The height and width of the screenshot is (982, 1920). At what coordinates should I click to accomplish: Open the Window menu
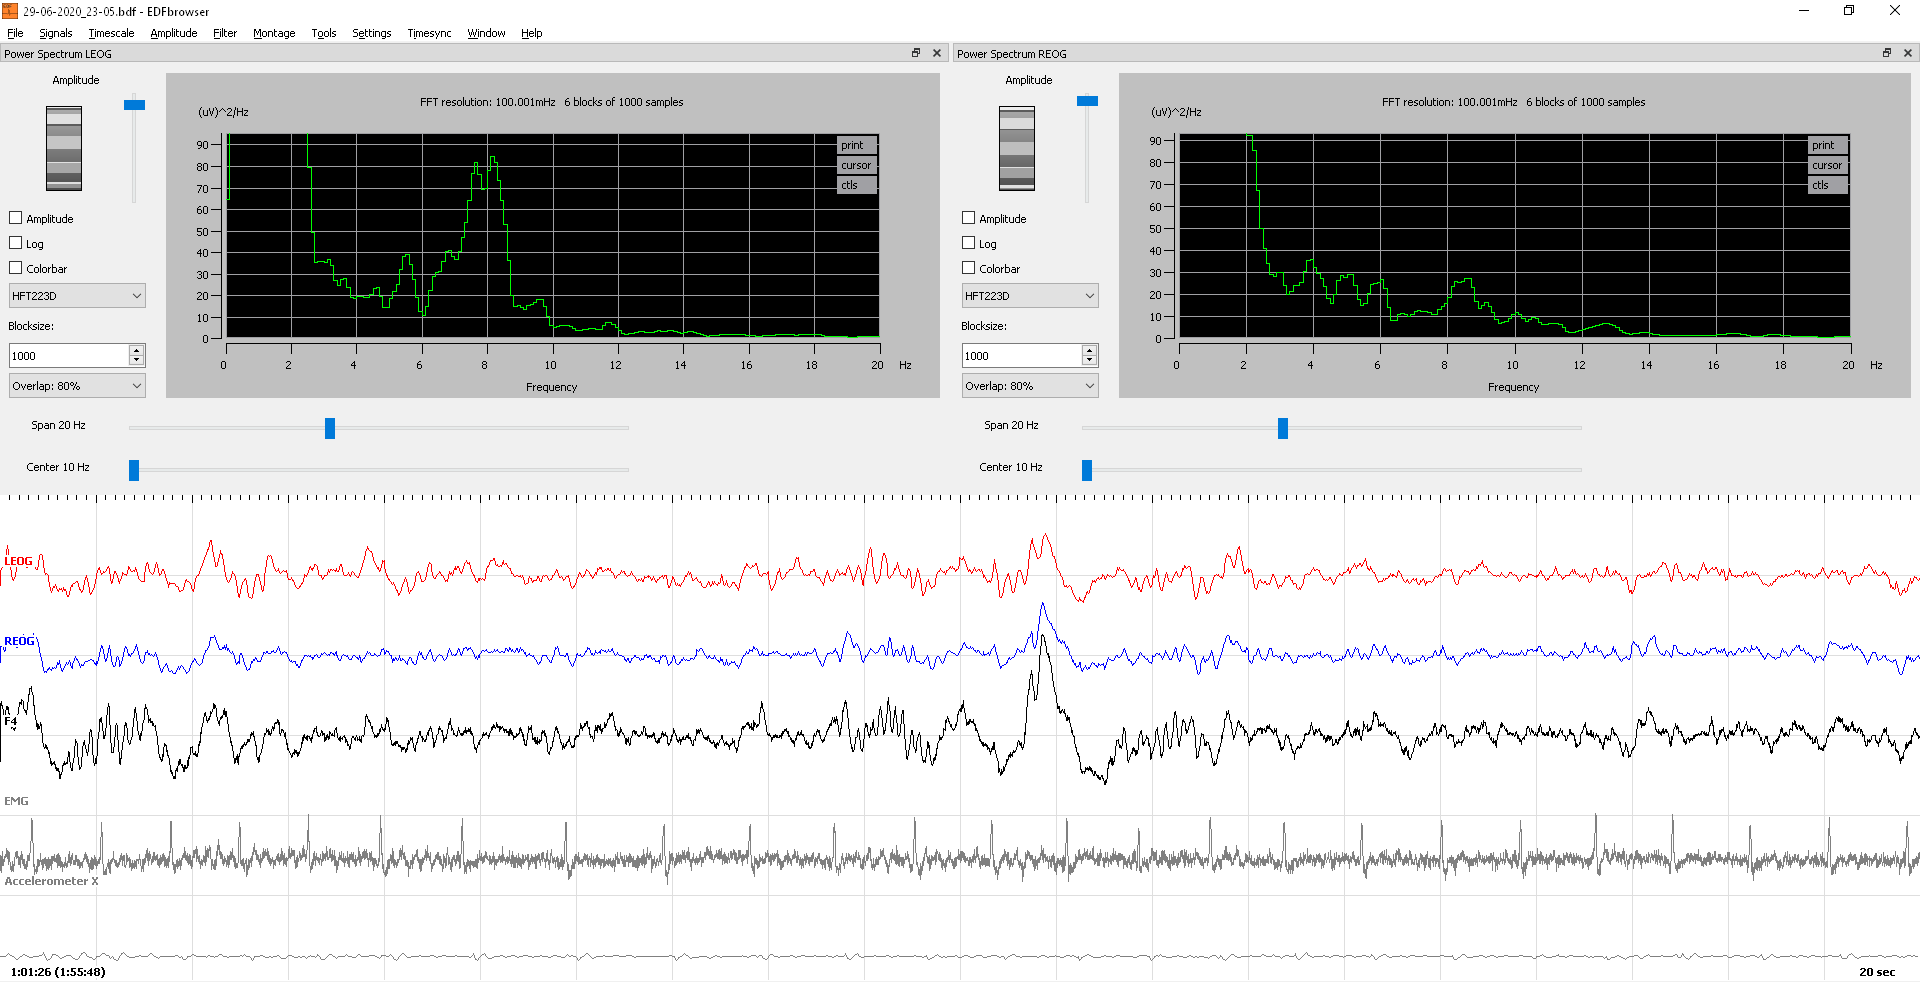tap(486, 33)
